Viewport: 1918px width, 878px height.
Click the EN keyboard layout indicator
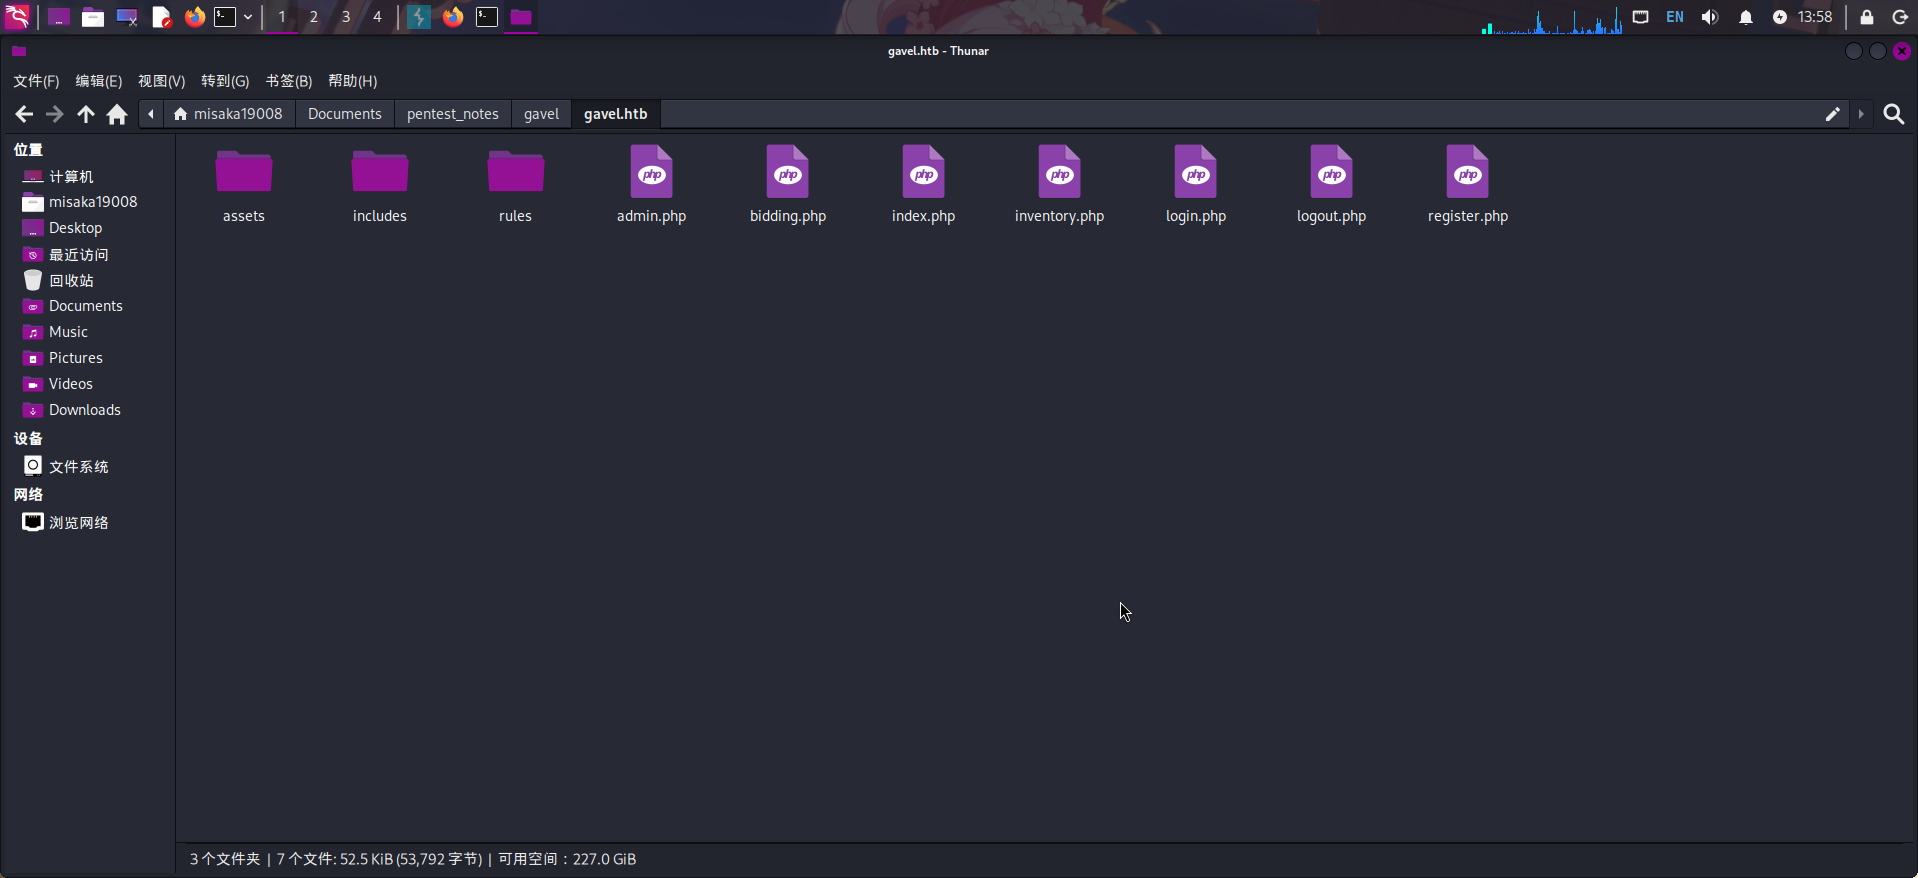tap(1675, 17)
